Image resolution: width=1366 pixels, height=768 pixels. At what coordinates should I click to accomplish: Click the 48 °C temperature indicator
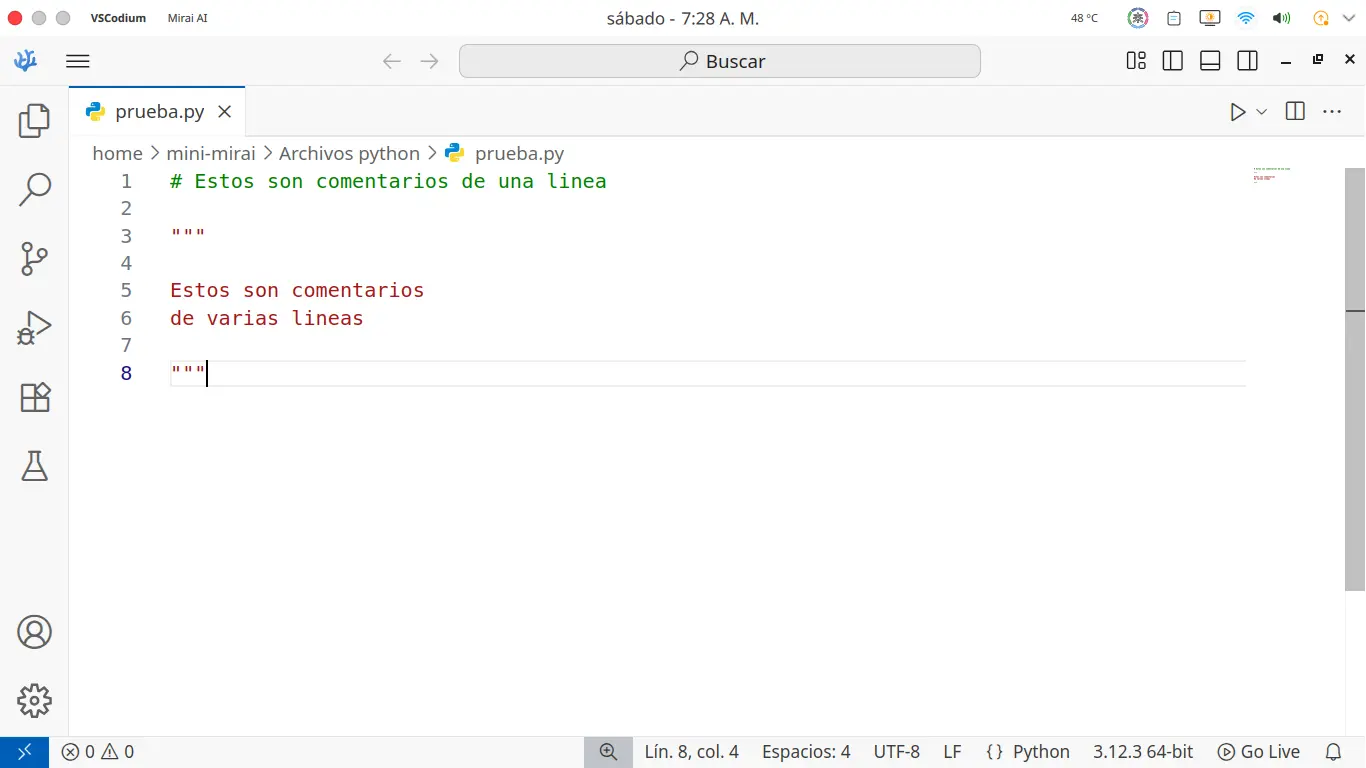coord(1084,18)
